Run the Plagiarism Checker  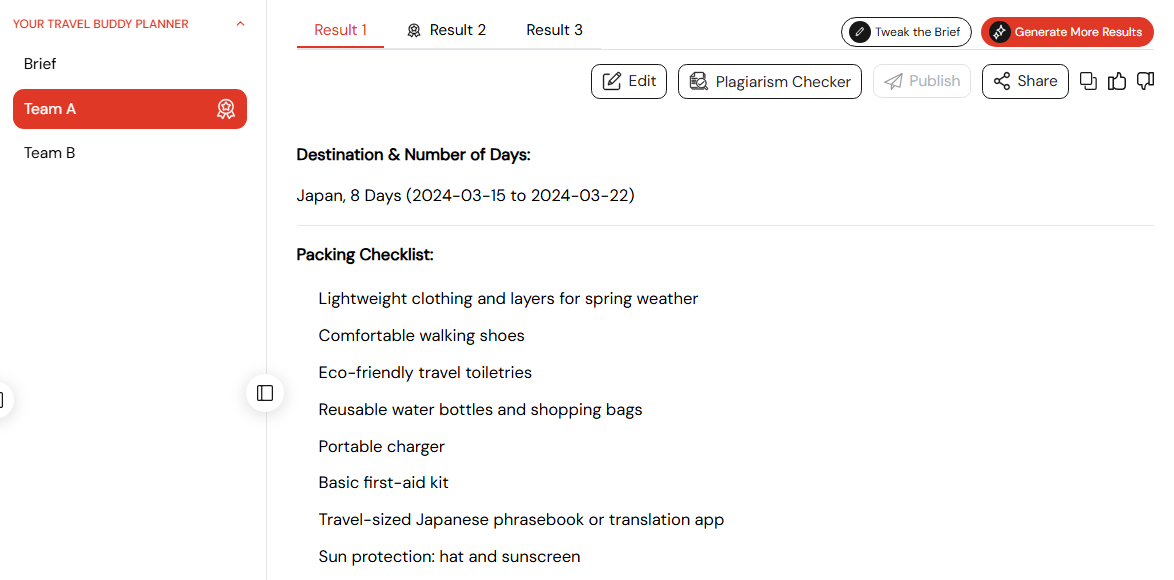pyautogui.click(x=769, y=82)
